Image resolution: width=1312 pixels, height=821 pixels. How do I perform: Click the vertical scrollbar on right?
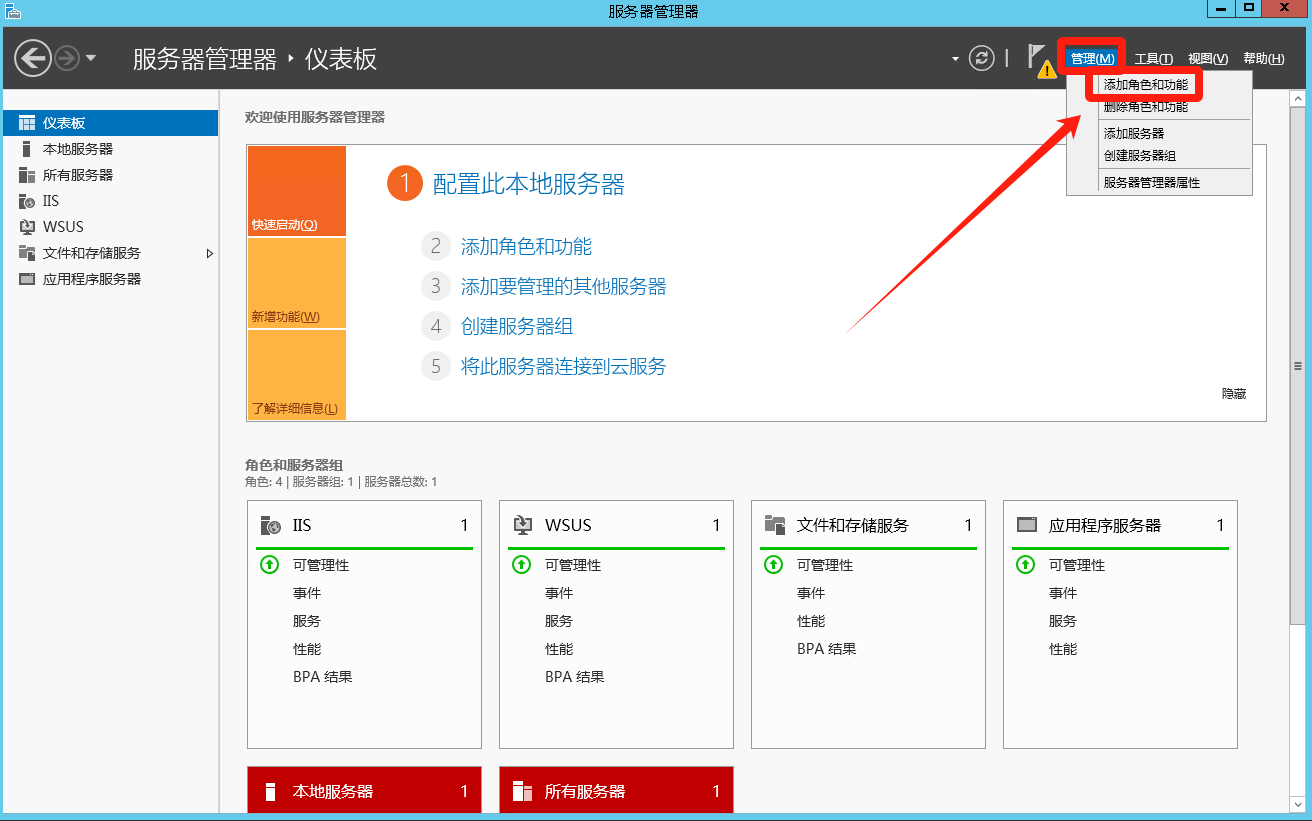[x=1297, y=366]
